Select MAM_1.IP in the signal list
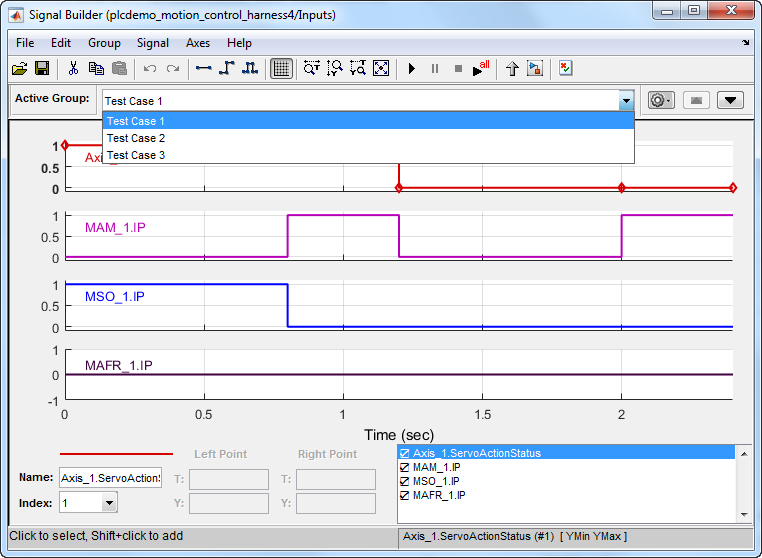 pyautogui.click(x=436, y=468)
